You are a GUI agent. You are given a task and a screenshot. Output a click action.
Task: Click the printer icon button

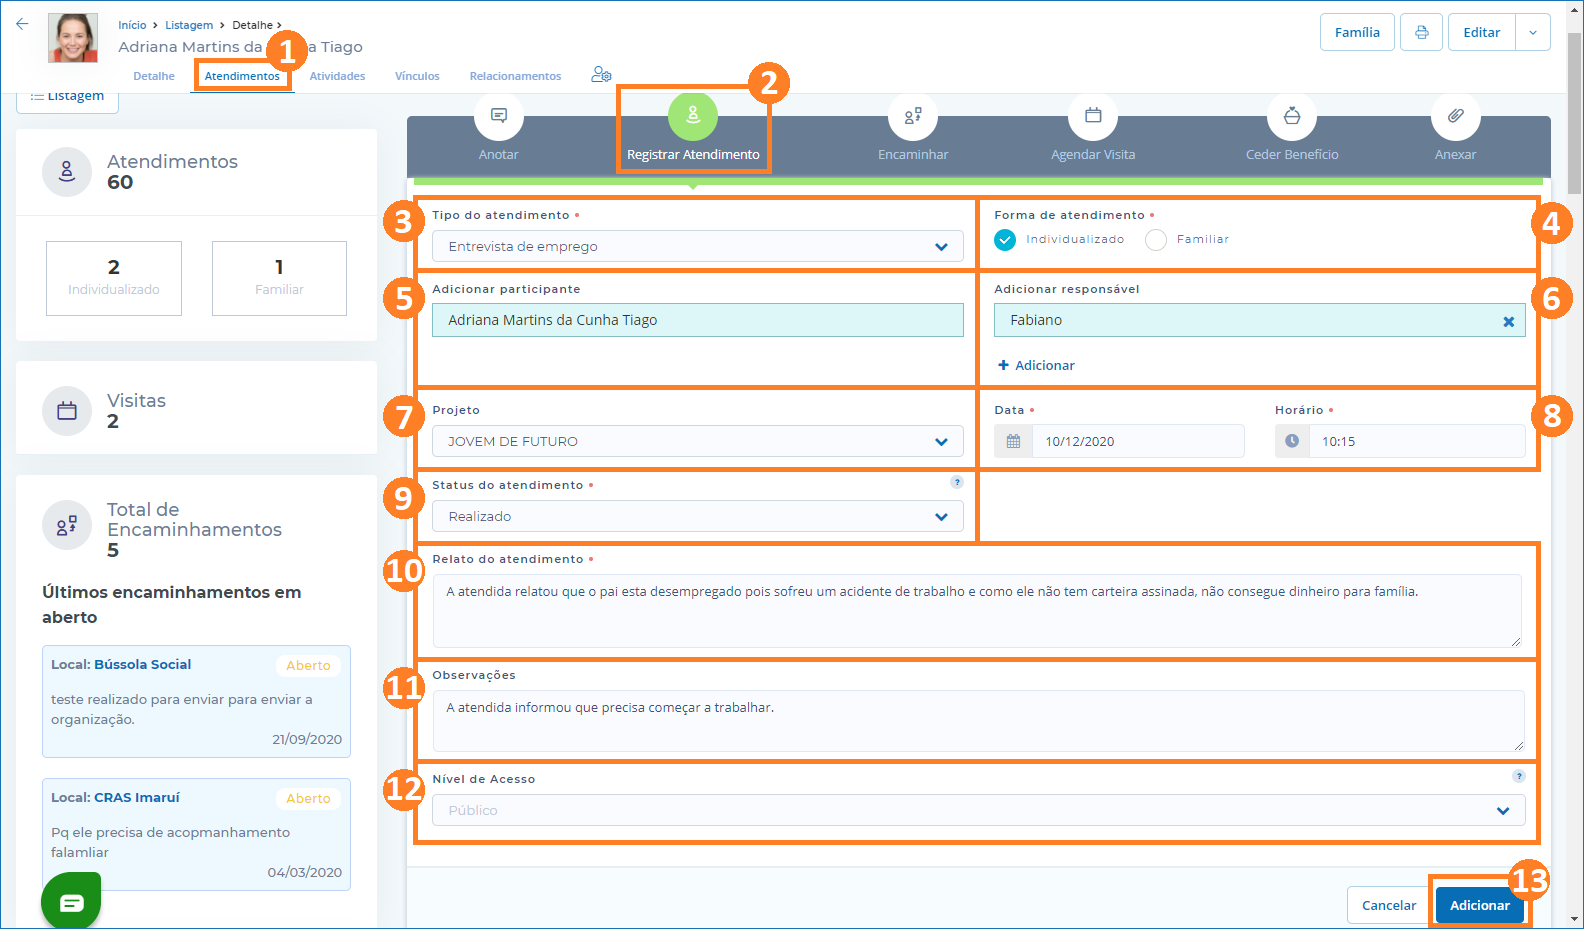point(1421,32)
